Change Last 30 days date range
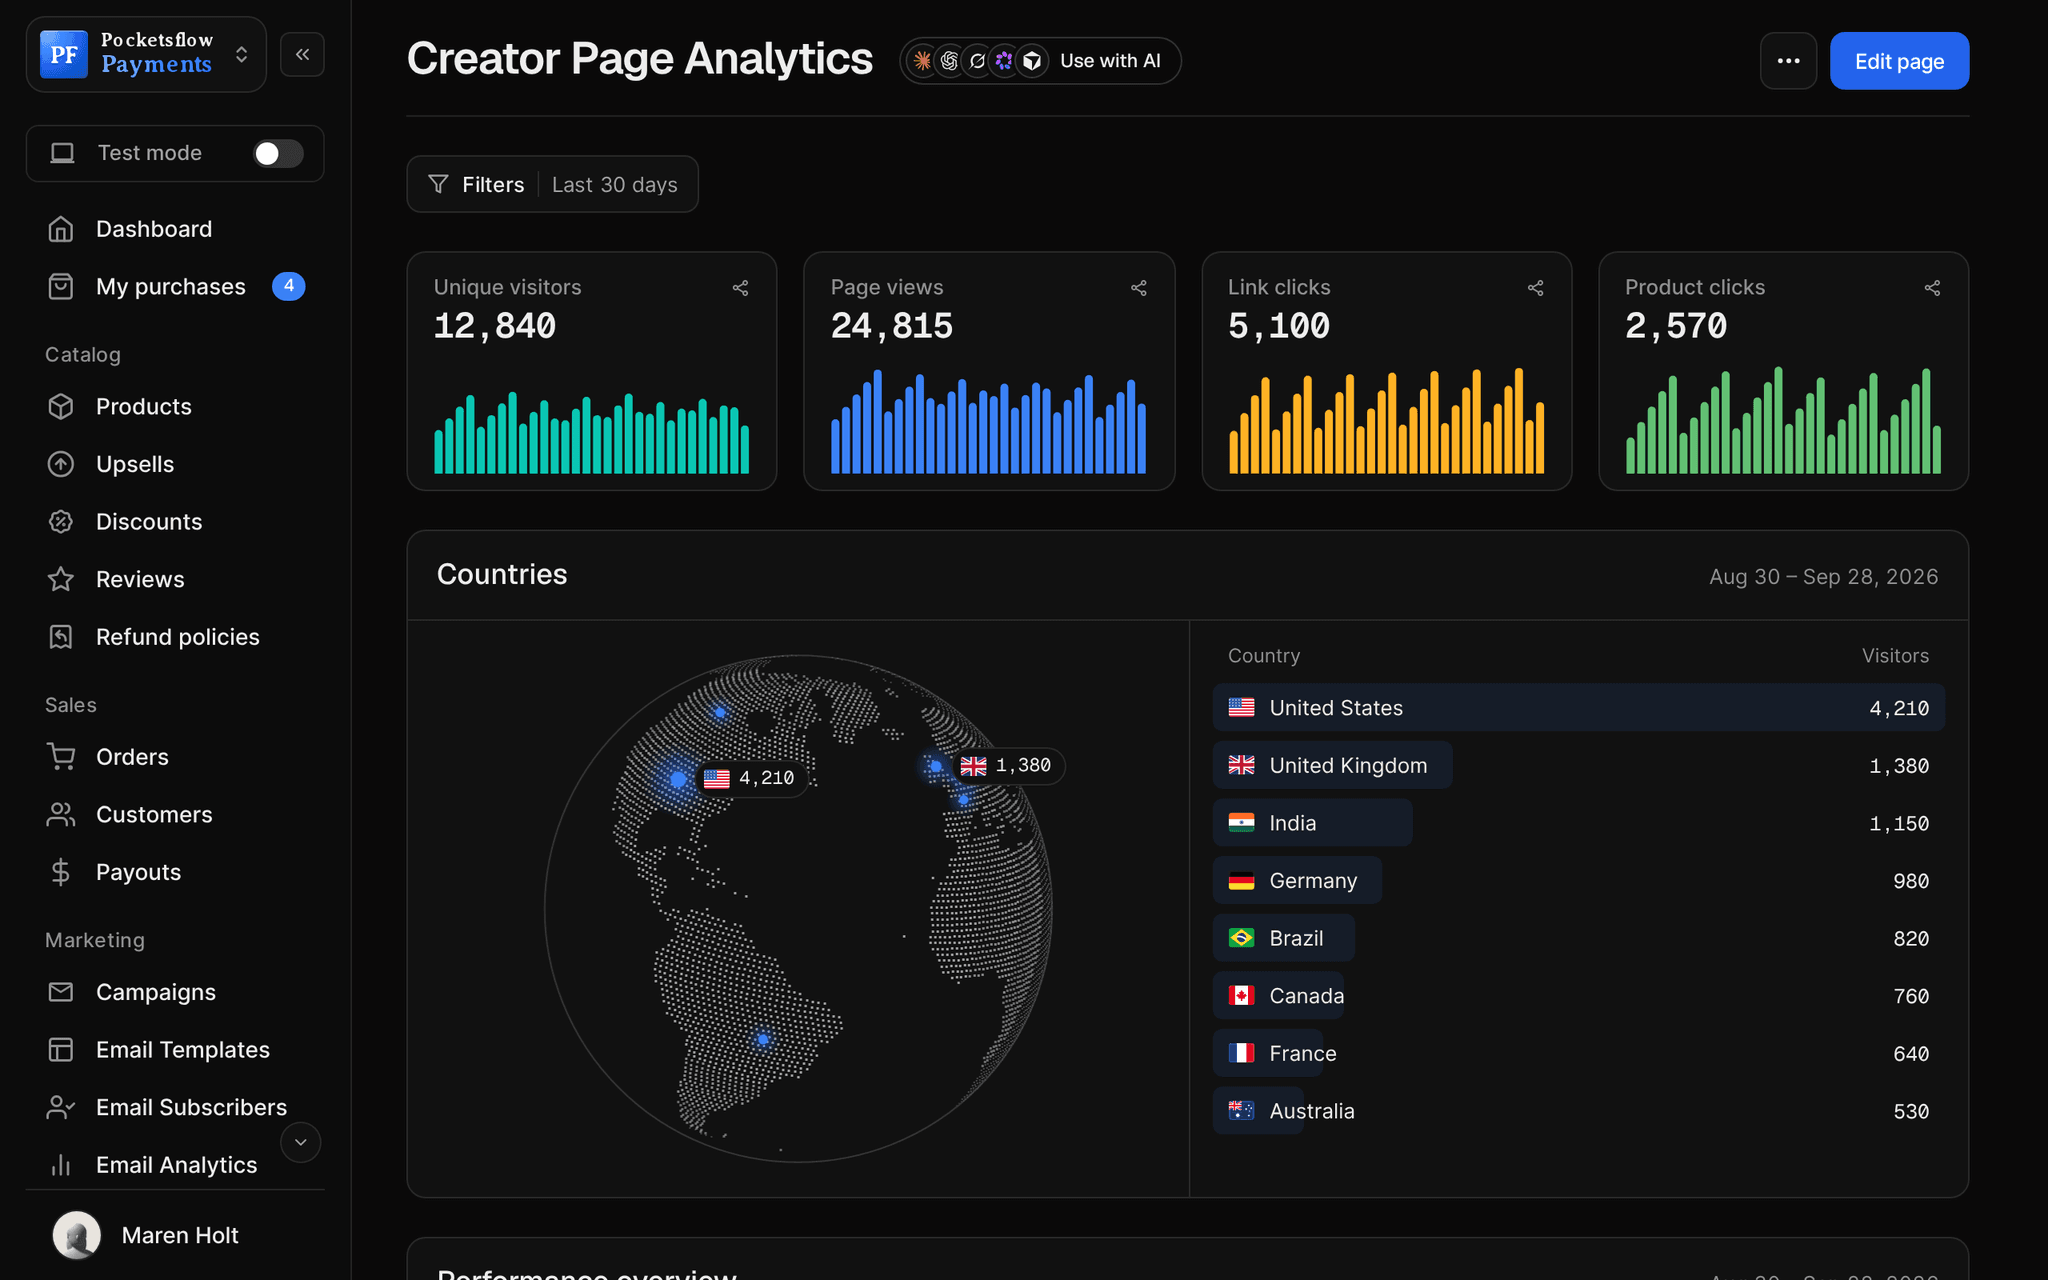Image resolution: width=2048 pixels, height=1280 pixels. point(615,185)
